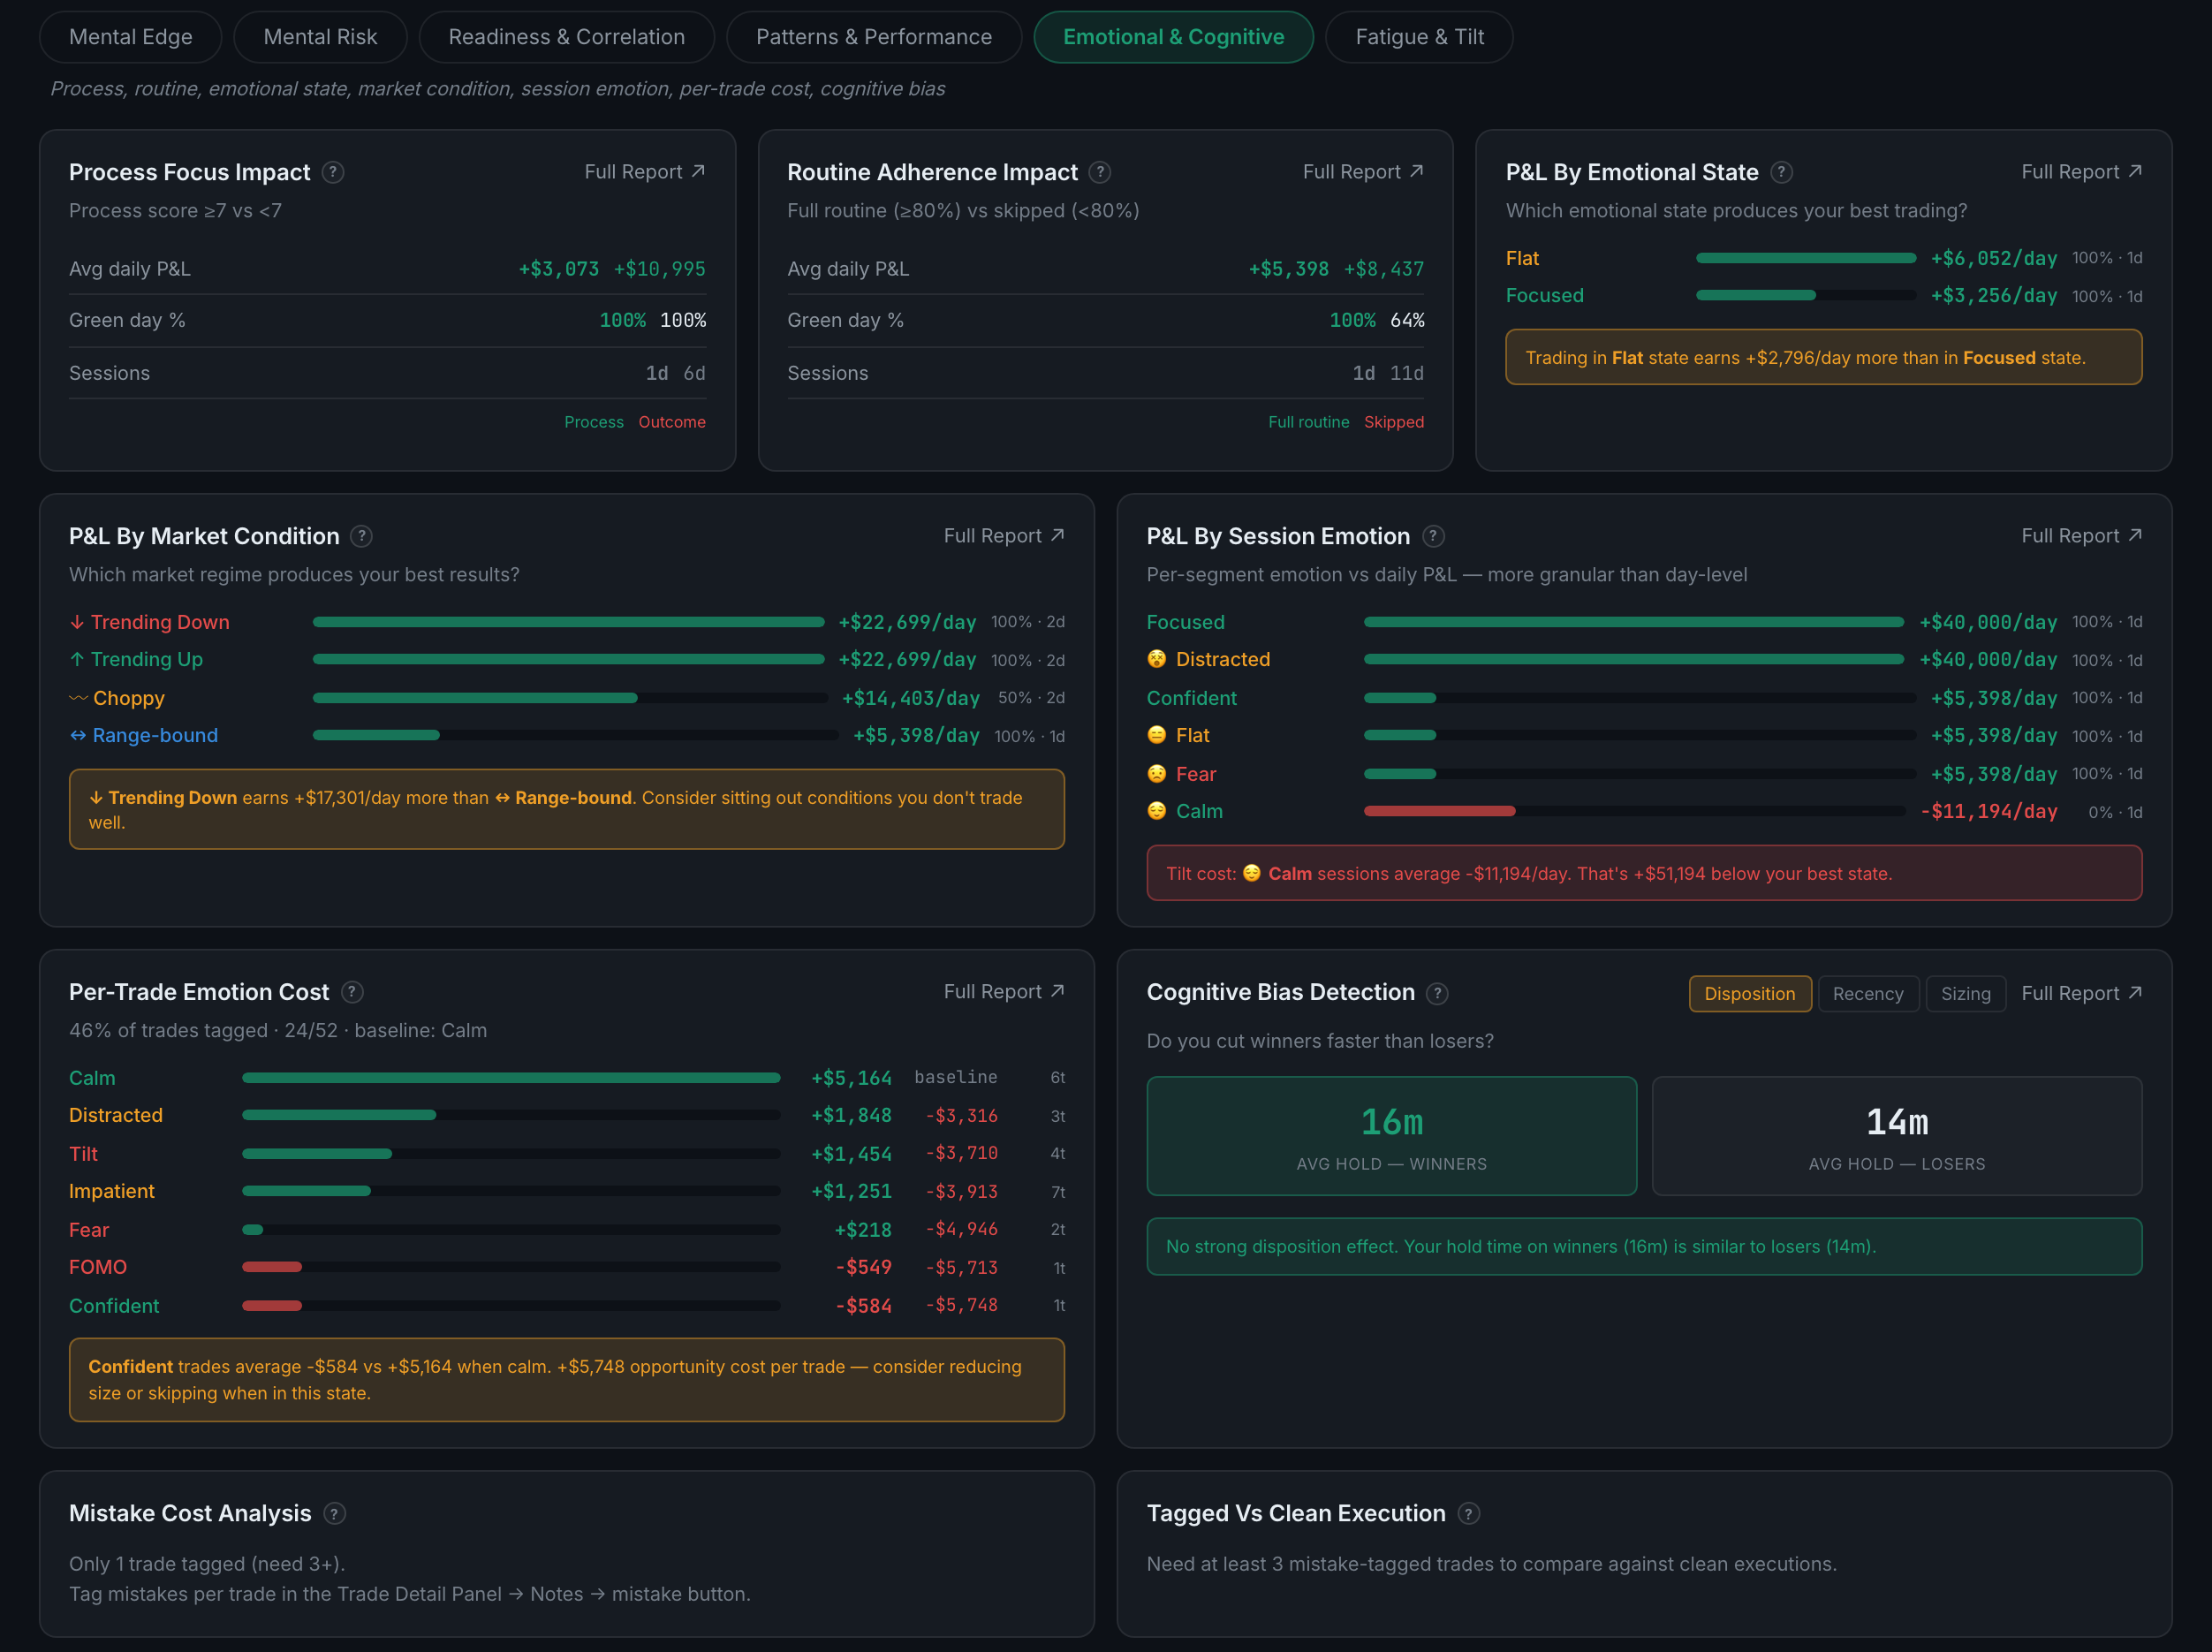Open the Fatigue & Tilt tab
Screen dimensions: 2212x1652
pyautogui.click(x=1419, y=37)
